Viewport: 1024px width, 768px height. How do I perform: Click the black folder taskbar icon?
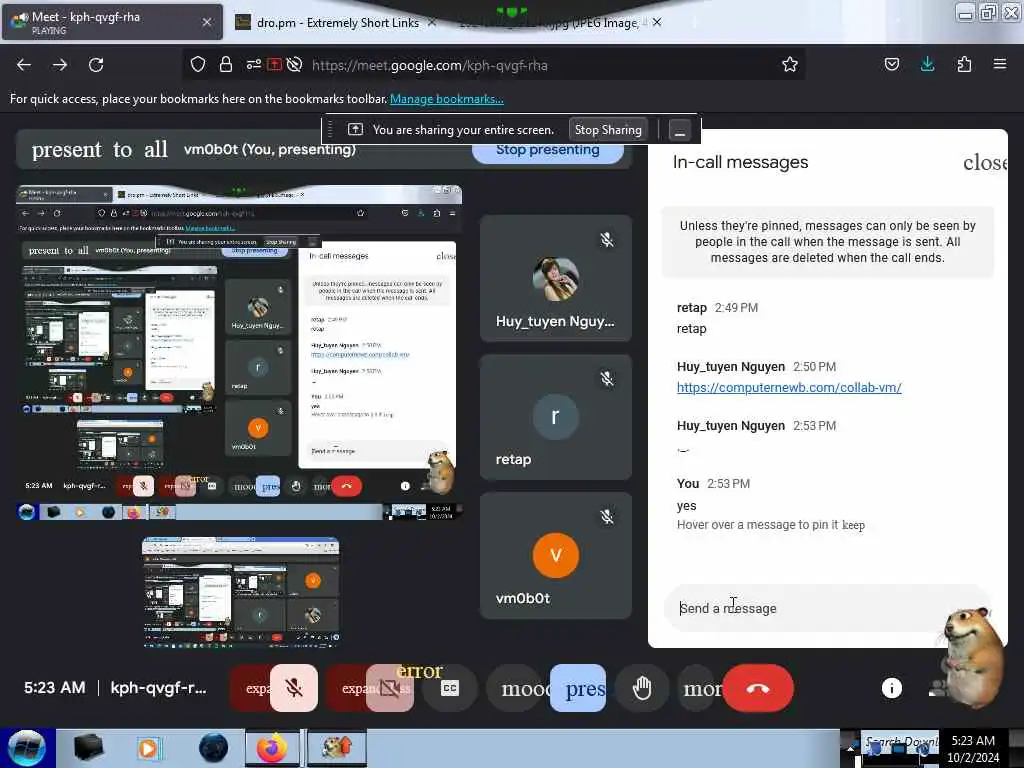[88, 748]
